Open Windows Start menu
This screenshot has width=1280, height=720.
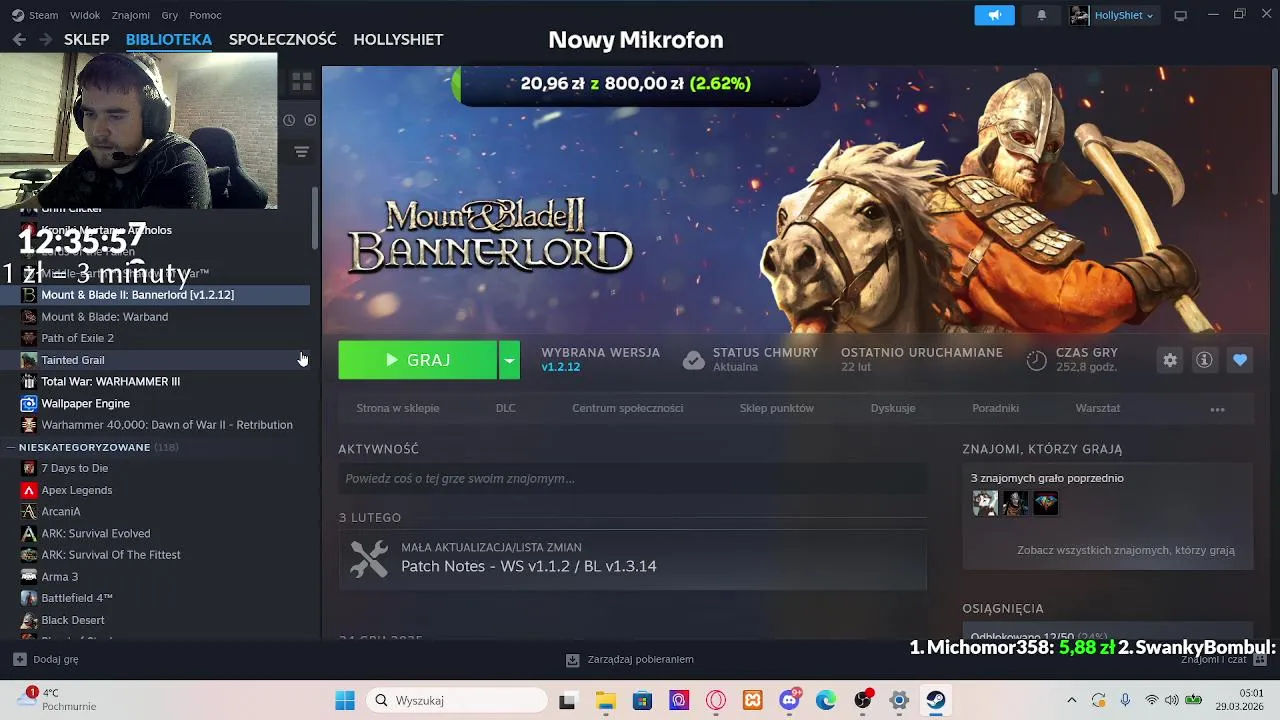345,700
